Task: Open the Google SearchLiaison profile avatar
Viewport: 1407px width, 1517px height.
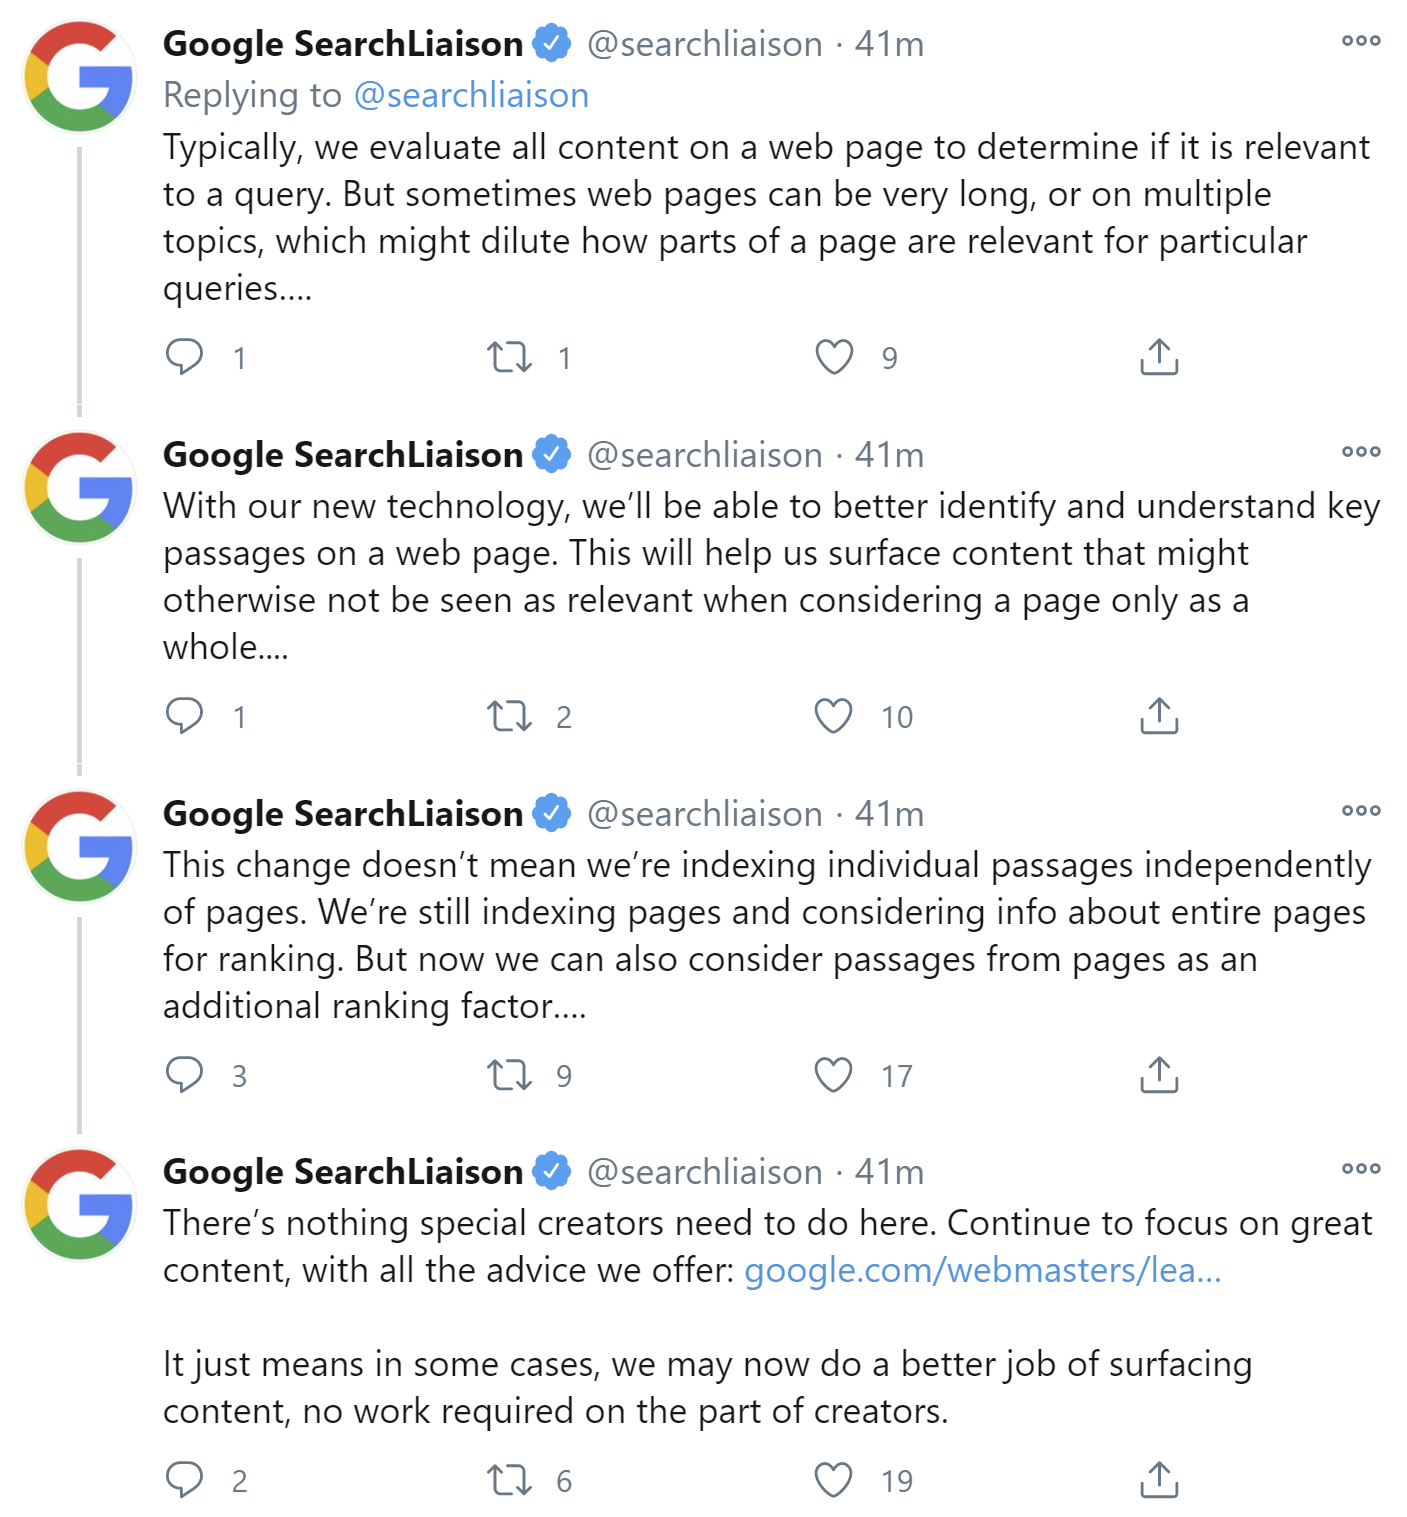Action: (x=78, y=75)
